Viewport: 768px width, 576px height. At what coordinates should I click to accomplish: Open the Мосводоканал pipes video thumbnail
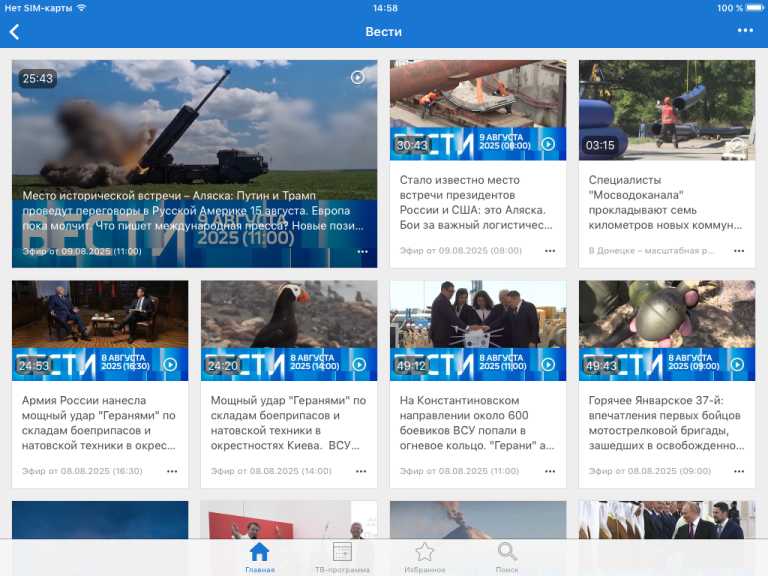tap(667, 110)
